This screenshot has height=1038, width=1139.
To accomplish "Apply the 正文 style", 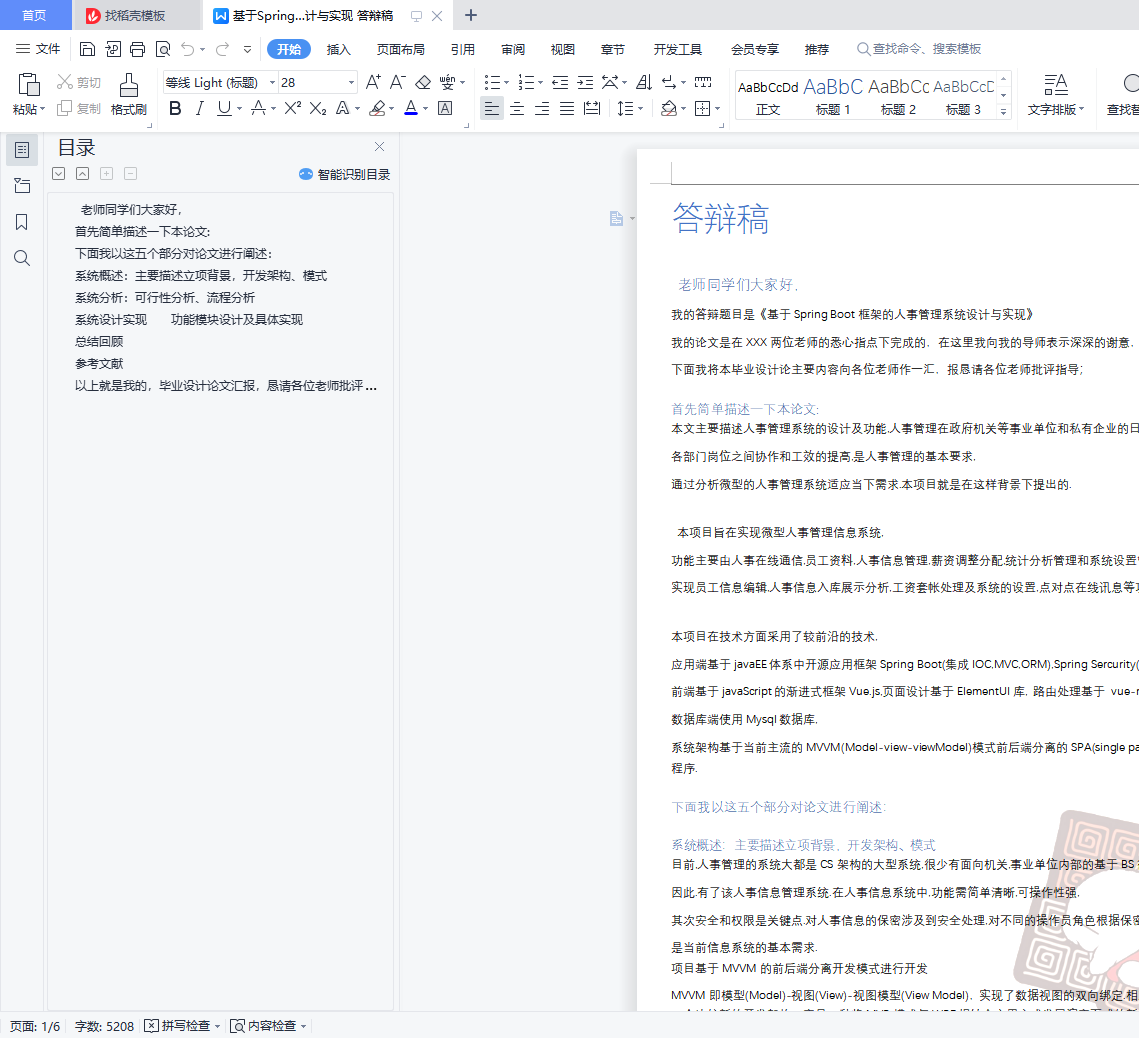I will coord(768,96).
